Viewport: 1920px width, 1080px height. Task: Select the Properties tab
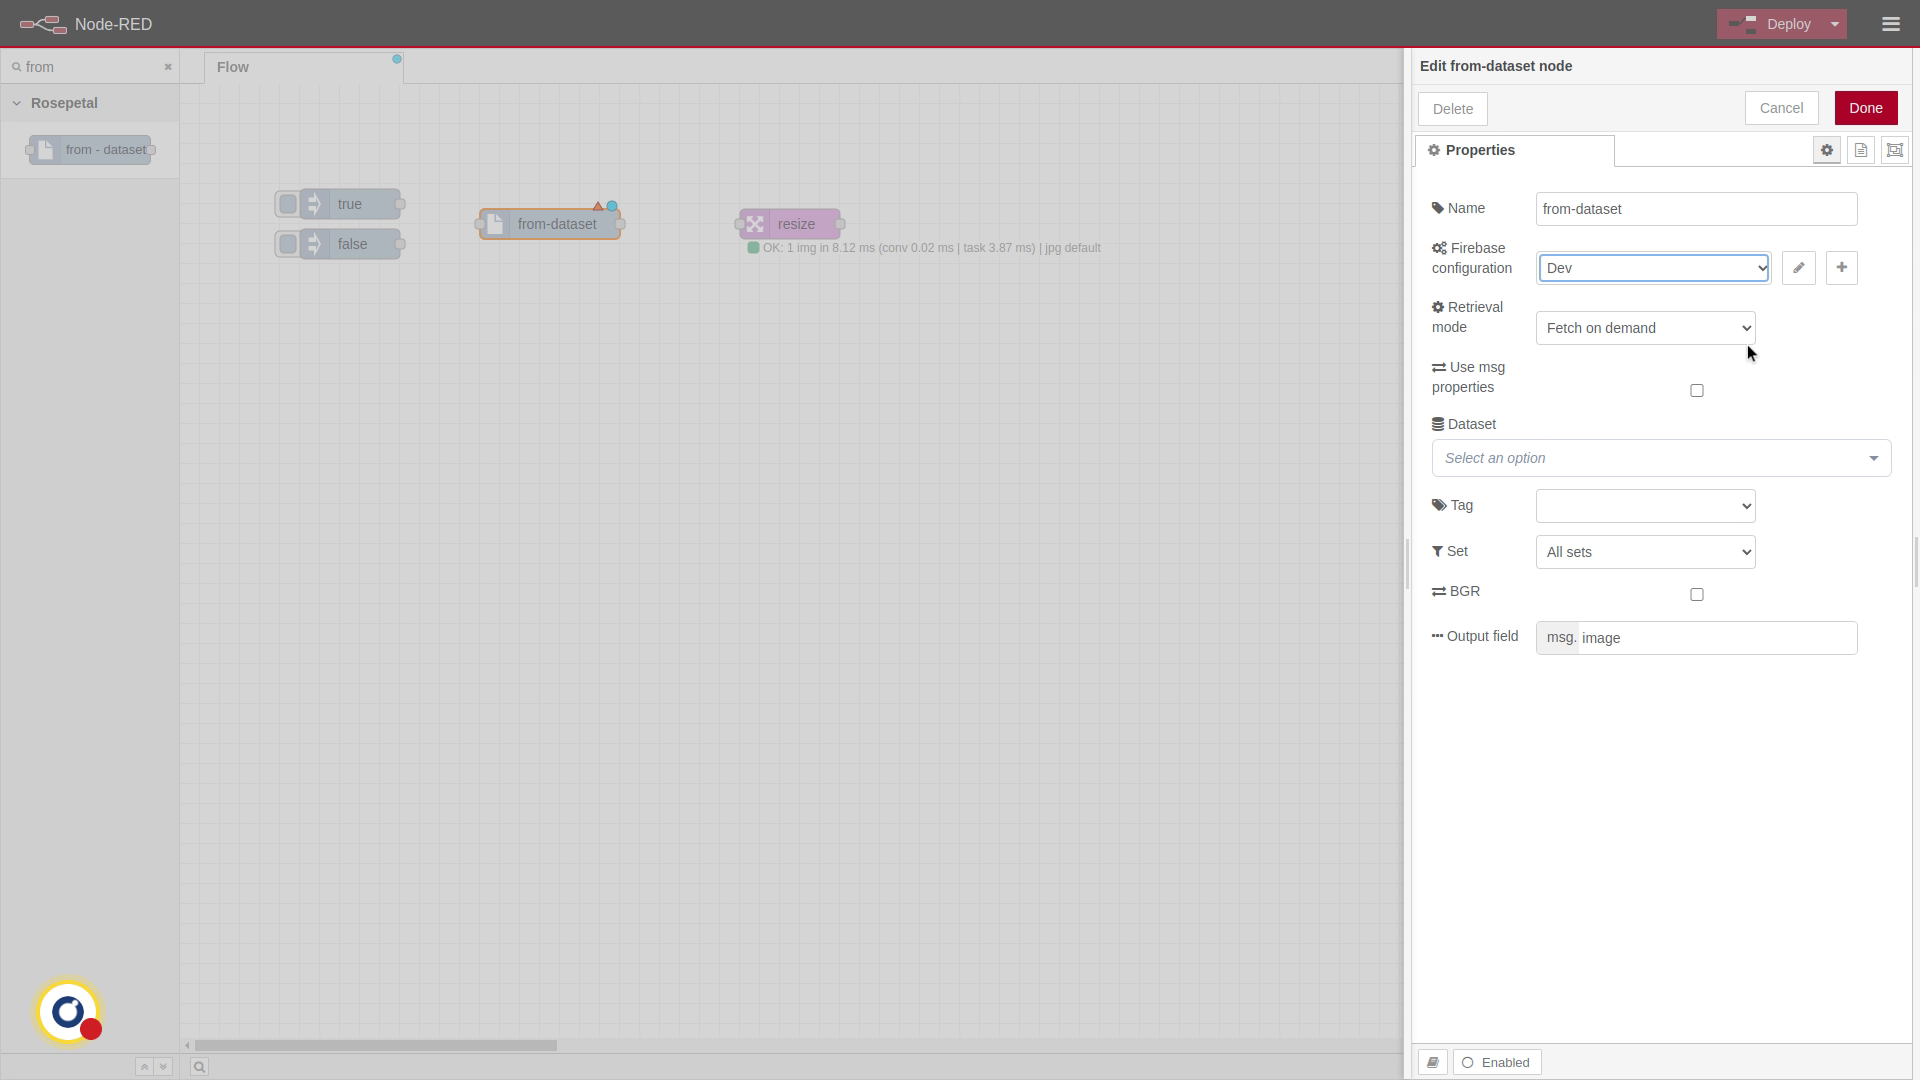pos(1479,150)
